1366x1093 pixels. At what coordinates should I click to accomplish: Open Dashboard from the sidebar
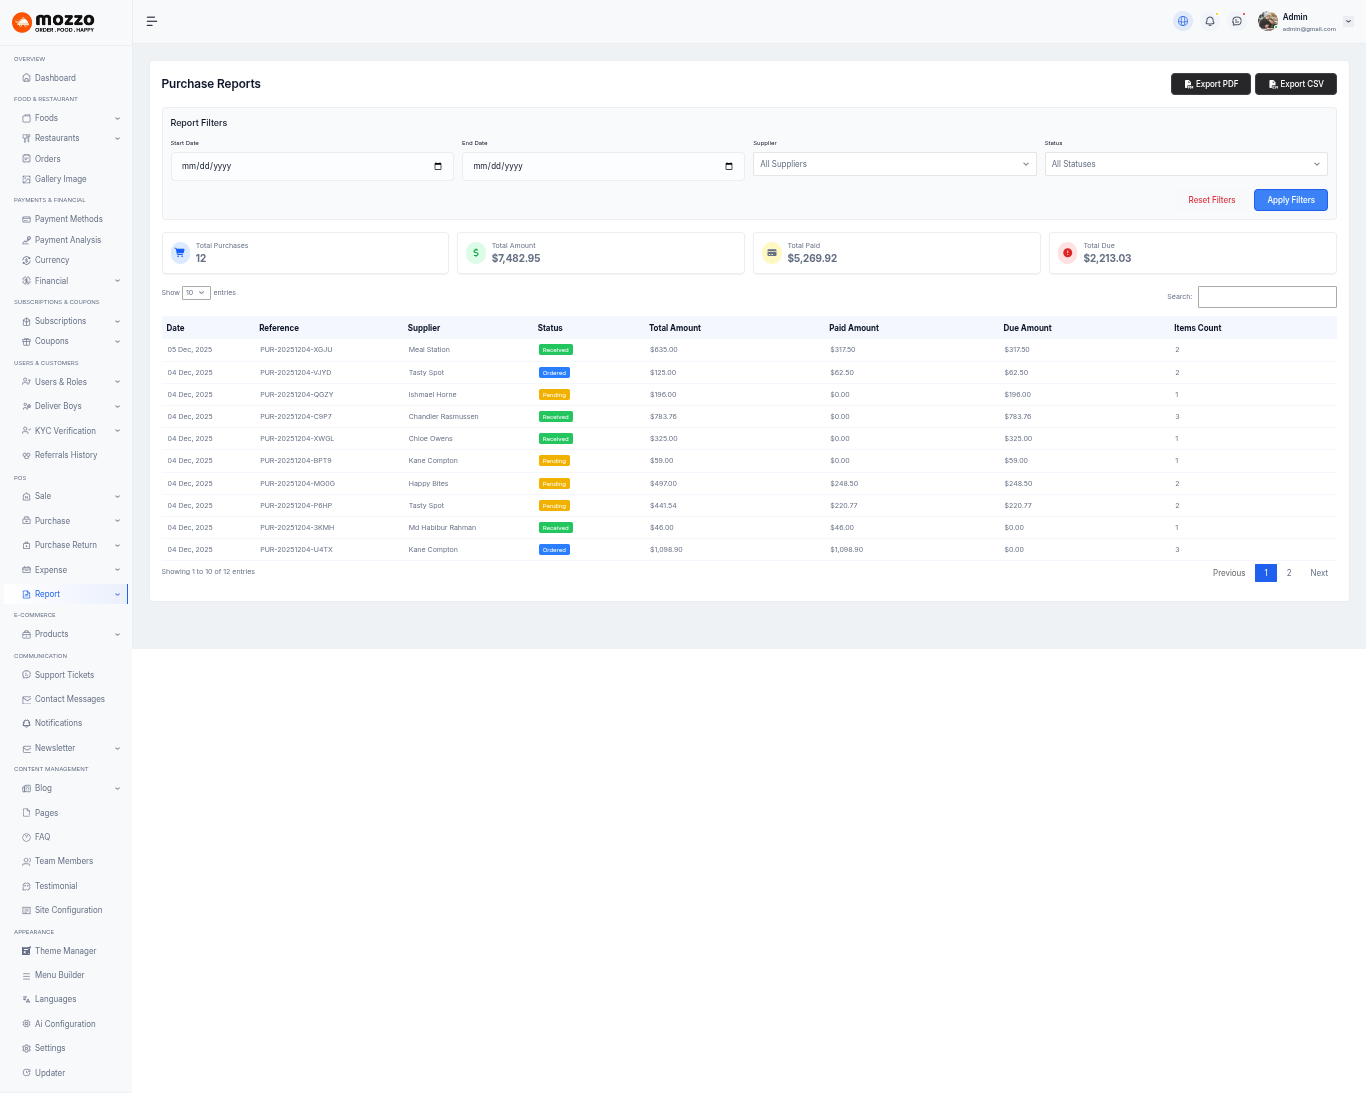55,78
